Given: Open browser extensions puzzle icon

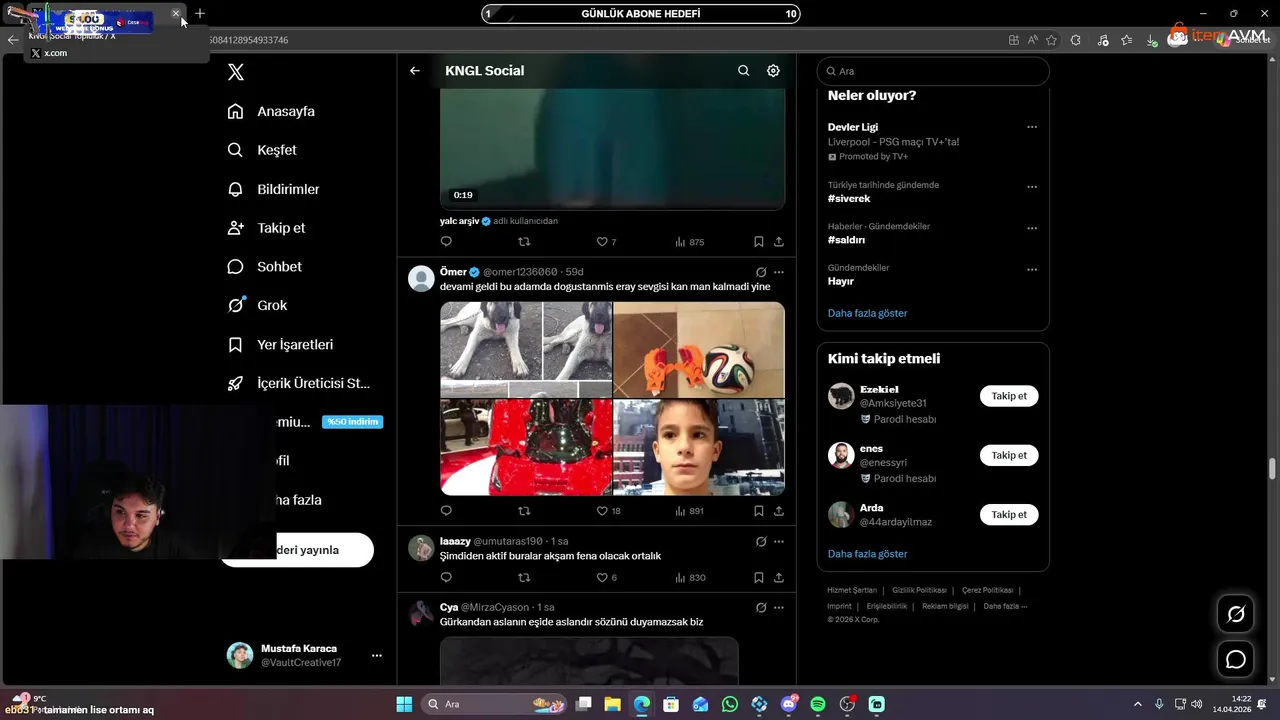Looking at the screenshot, I should (x=1076, y=40).
